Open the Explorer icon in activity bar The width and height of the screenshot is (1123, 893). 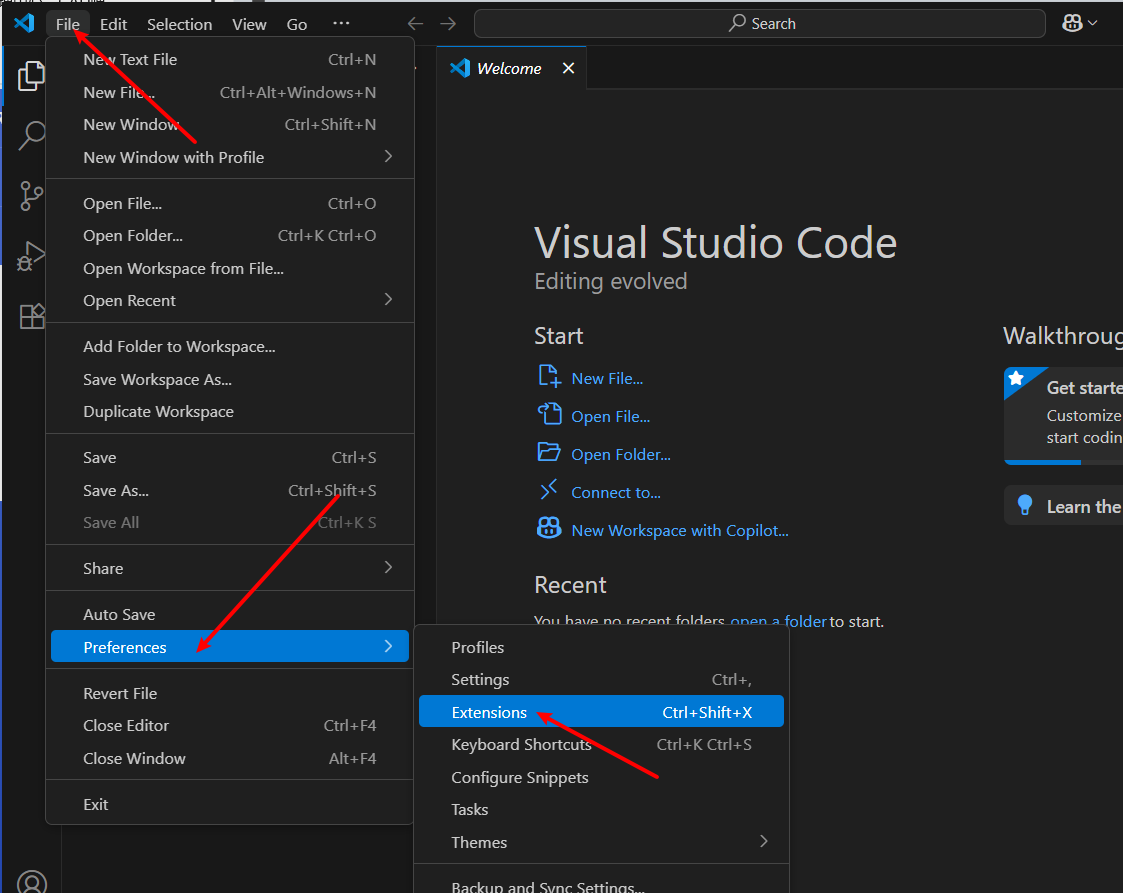click(x=32, y=75)
